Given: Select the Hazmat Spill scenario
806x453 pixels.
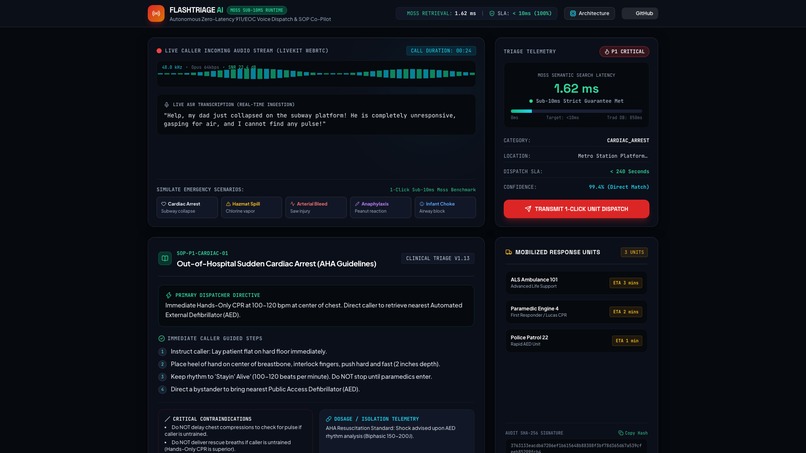Looking at the screenshot, I should coord(251,207).
